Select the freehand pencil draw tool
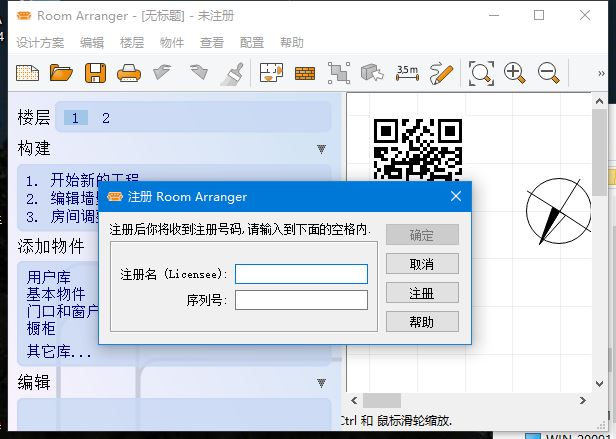 (441, 73)
